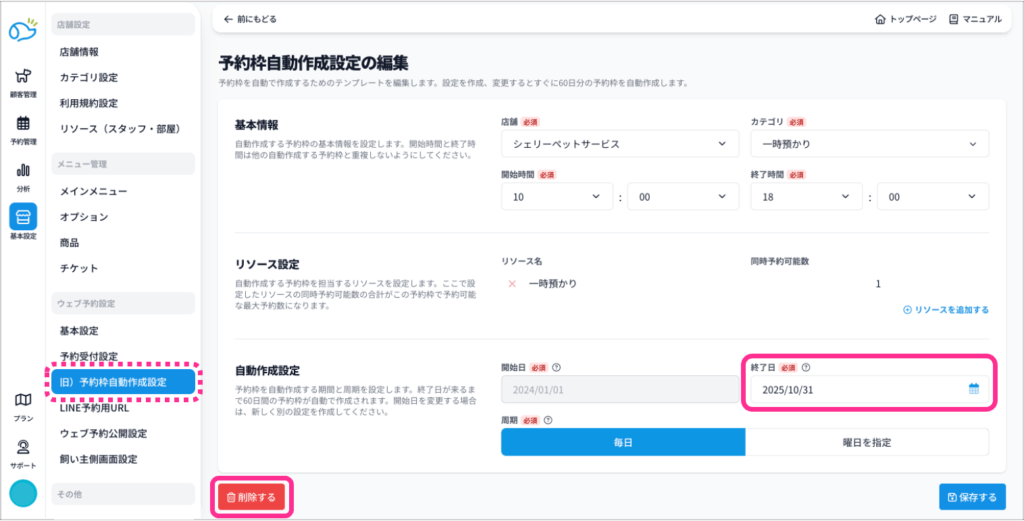
Task: Click the 基本設定 store icon
Action: pos(22,218)
